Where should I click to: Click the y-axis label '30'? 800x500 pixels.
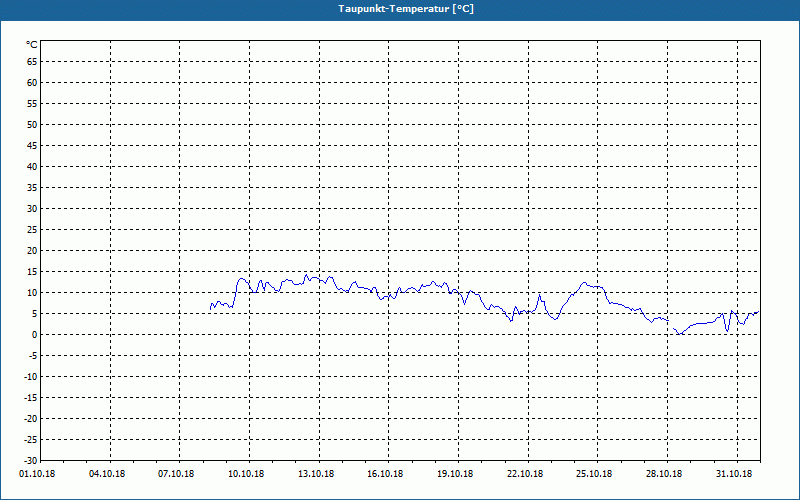pos(32,209)
